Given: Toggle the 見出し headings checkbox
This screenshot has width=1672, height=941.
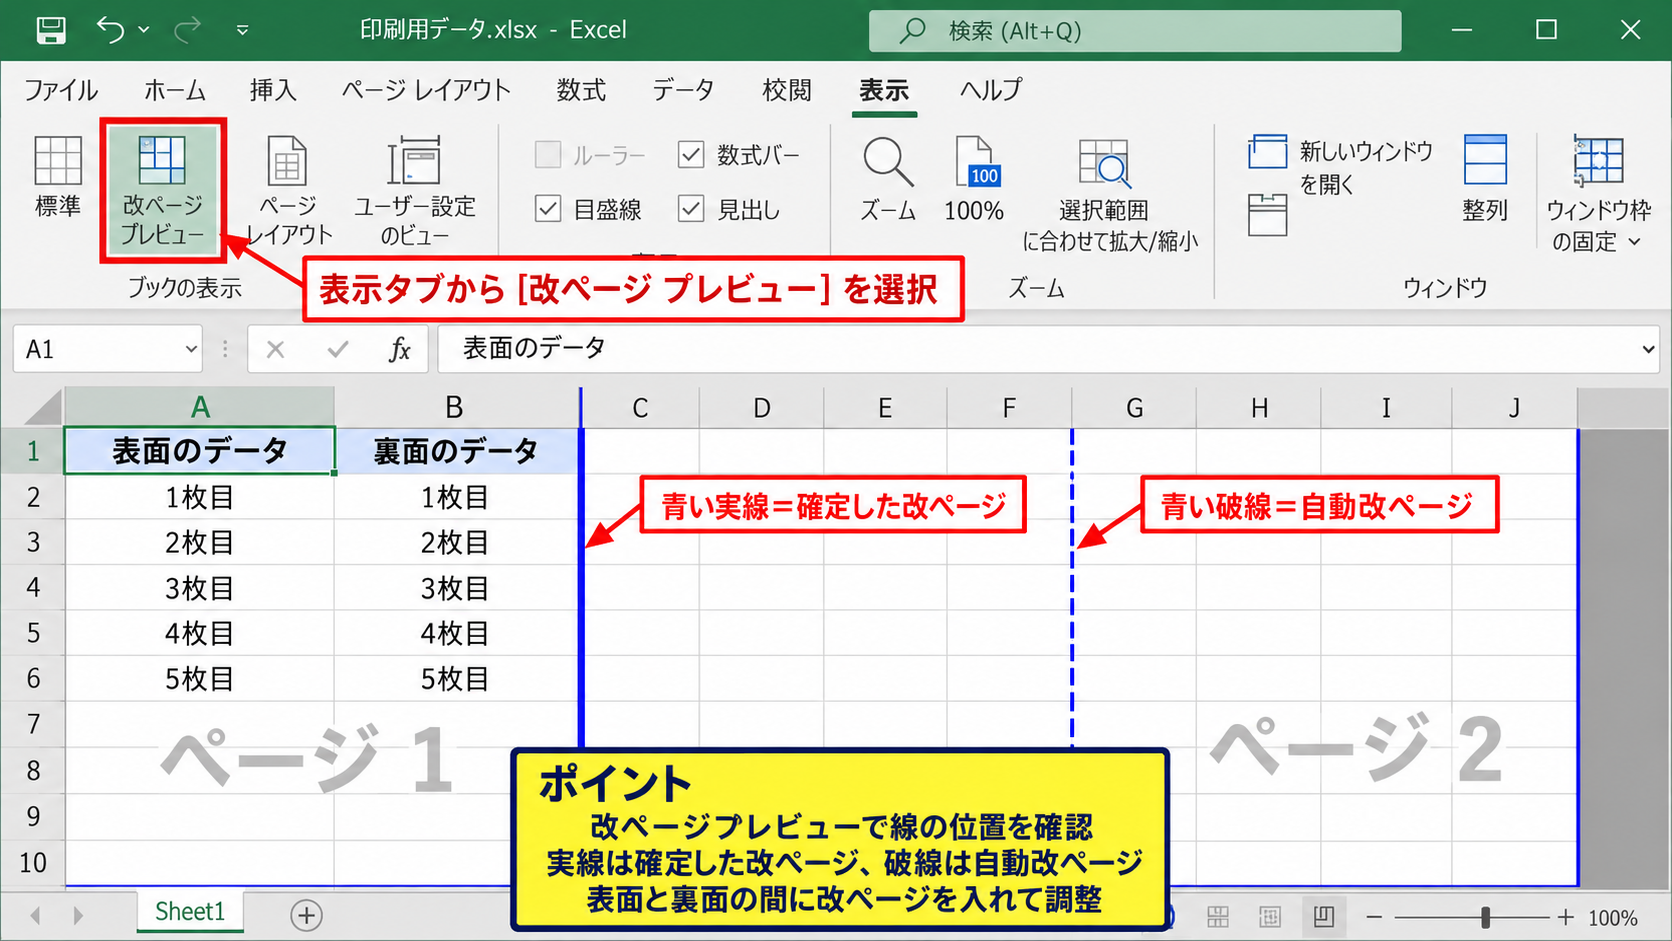Looking at the screenshot, I should [x=691, y=209].
